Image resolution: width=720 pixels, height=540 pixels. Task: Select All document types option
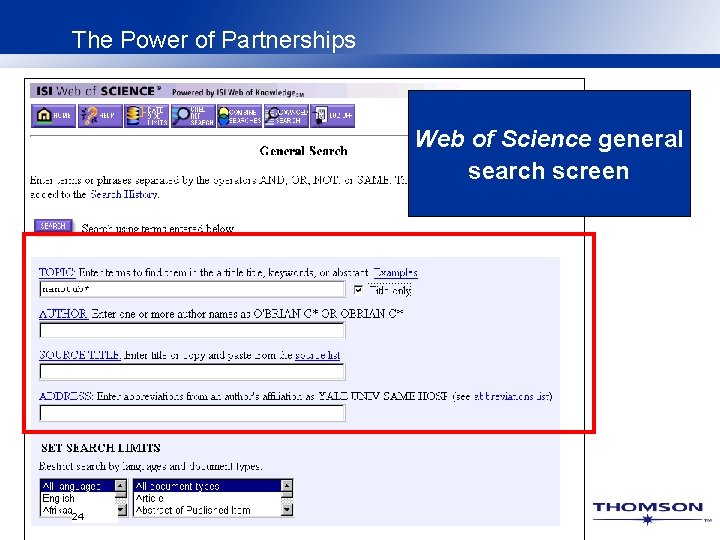pyautogui.click(x=207, y=486)
